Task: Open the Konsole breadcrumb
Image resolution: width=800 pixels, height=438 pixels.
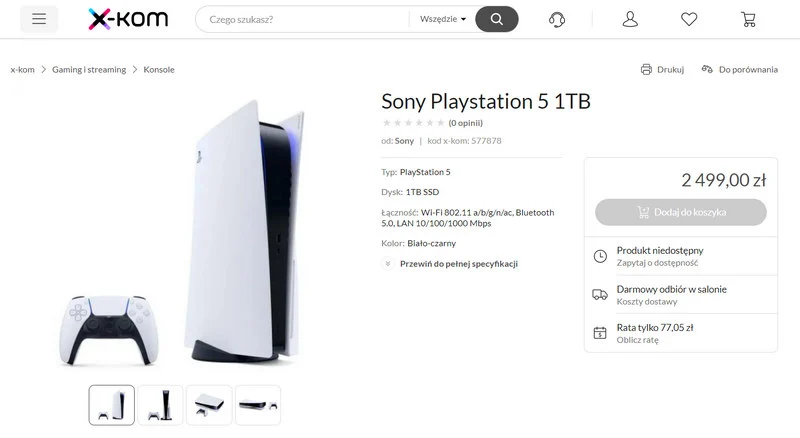Action: (159, 69)
